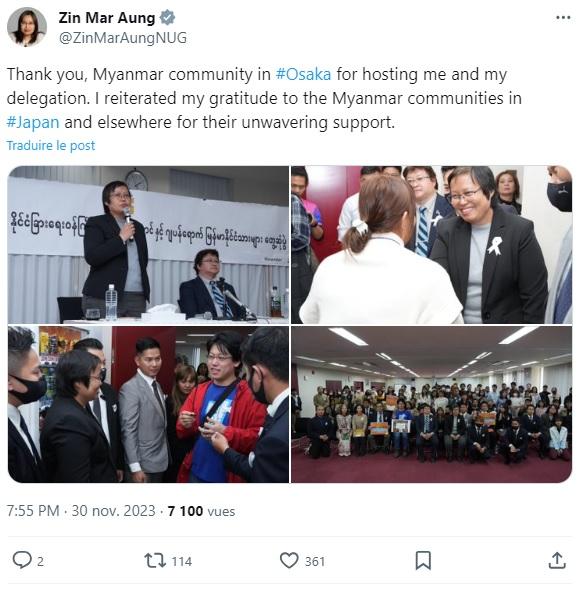The height and width of the screenshot is (590, 584).
Task: Click the 7 100 vues count
Action: pyautogui.click(x=201, y=511)
